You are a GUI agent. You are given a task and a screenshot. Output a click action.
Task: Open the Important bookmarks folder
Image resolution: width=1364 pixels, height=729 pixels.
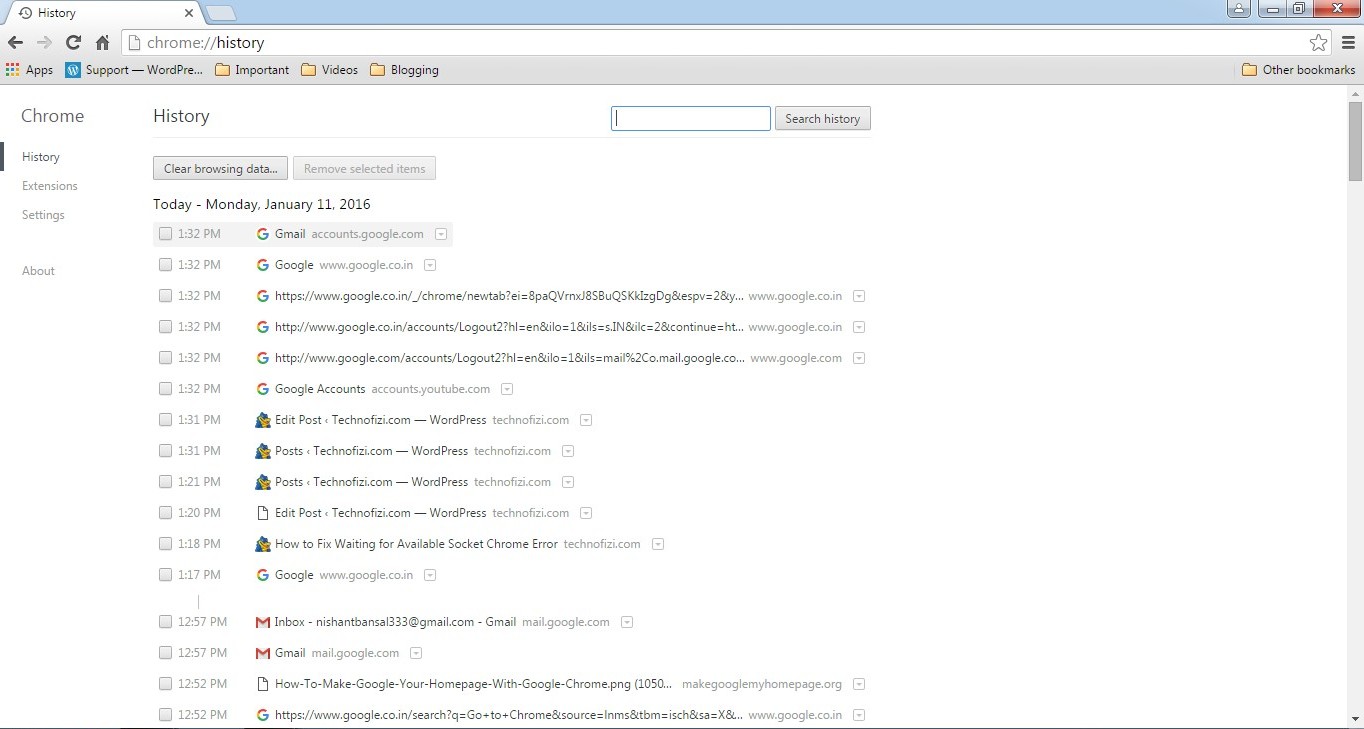point(252,70)
